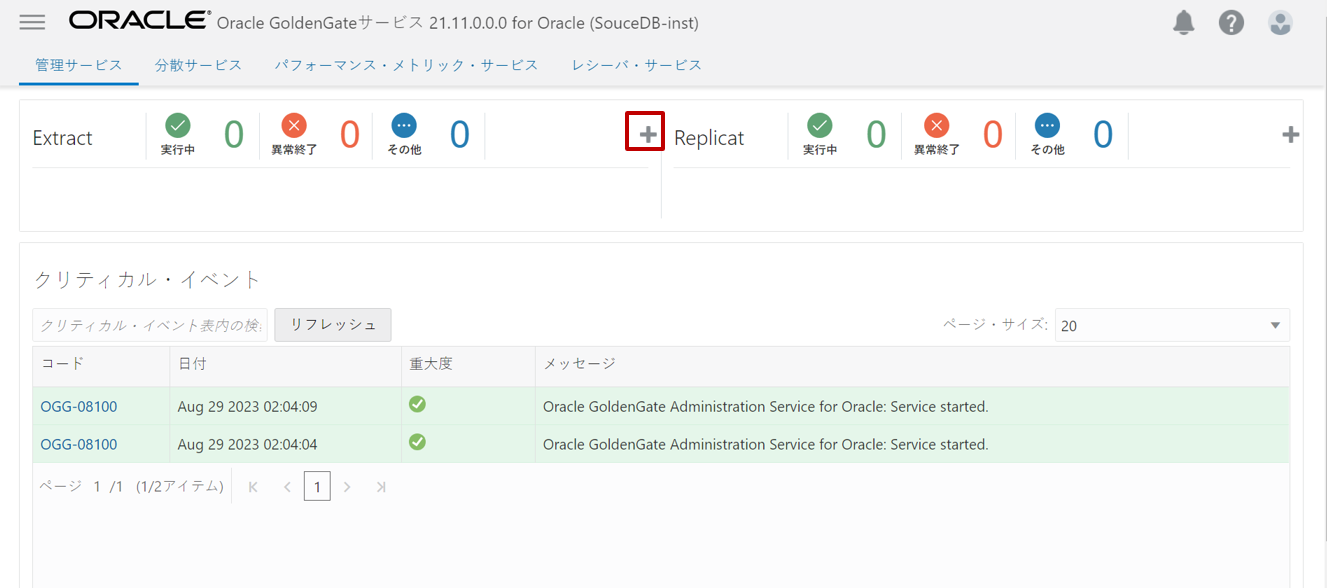Go to previous page of events
Viewport: 1327px width, 588px height.
(x=287, y=487)
